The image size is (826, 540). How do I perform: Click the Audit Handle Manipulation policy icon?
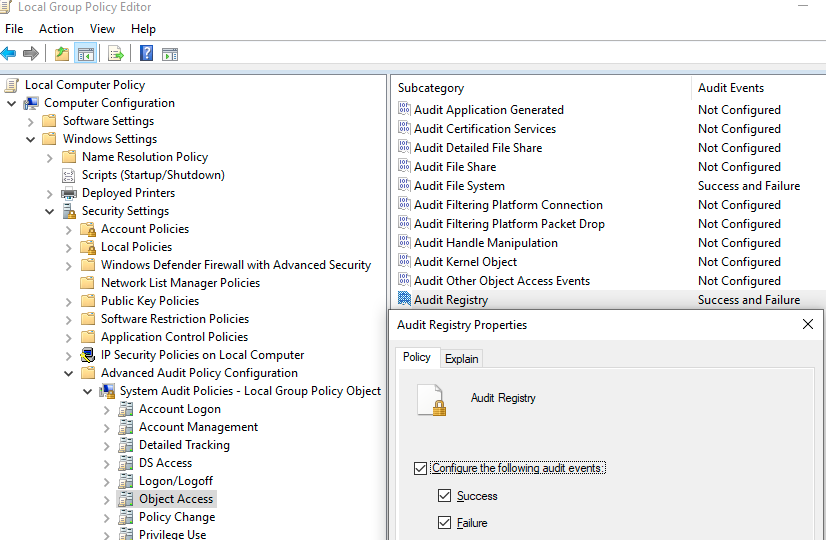tap(404, 242)
